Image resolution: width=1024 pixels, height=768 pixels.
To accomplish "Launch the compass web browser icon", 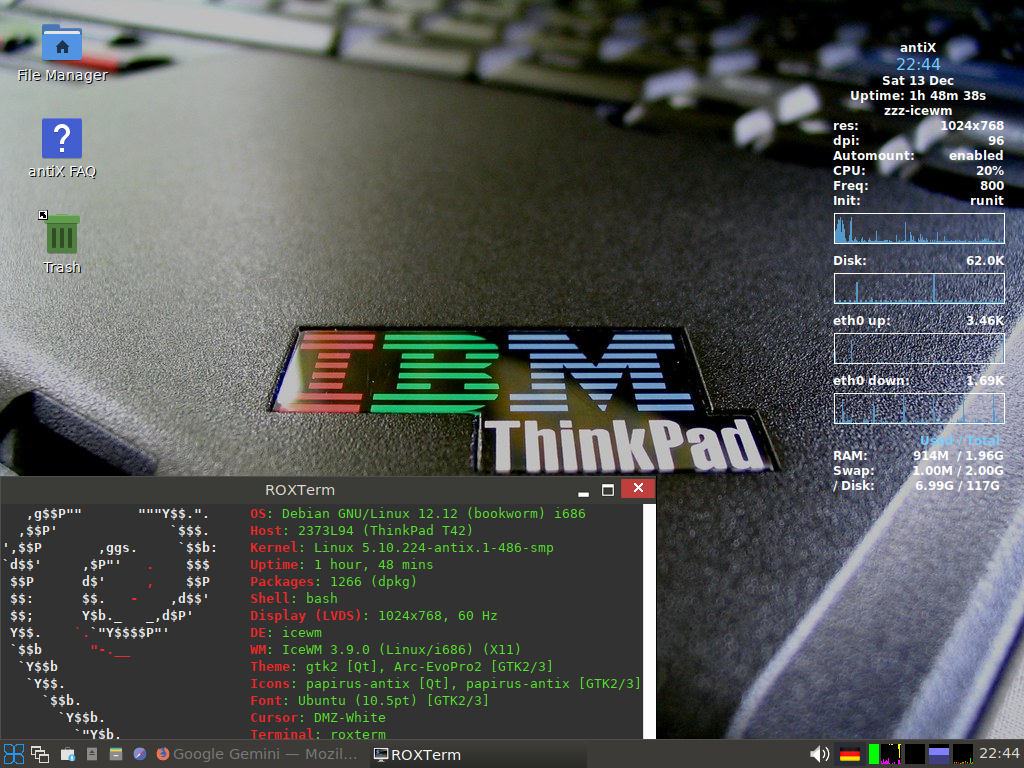I will pyautogui.click(x=140, y=754).
